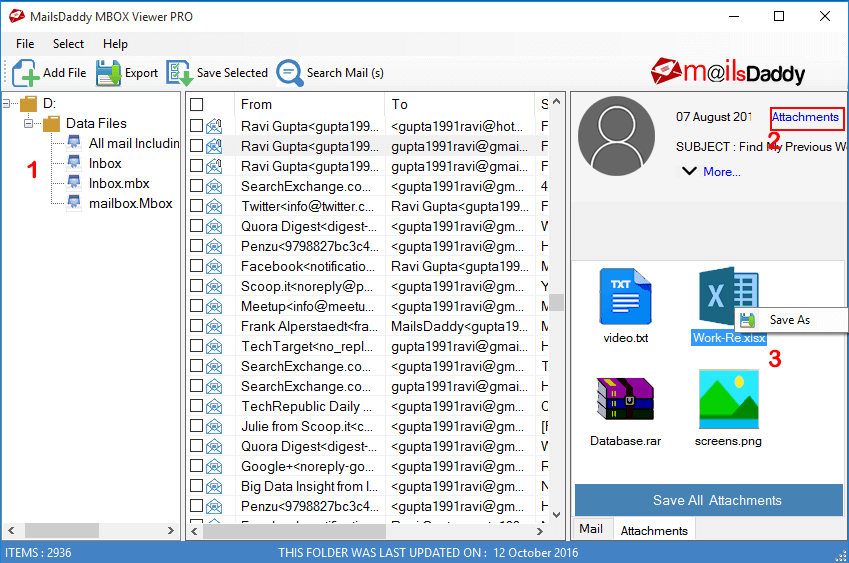Check the box for the Twitter email

coord(197,206)
